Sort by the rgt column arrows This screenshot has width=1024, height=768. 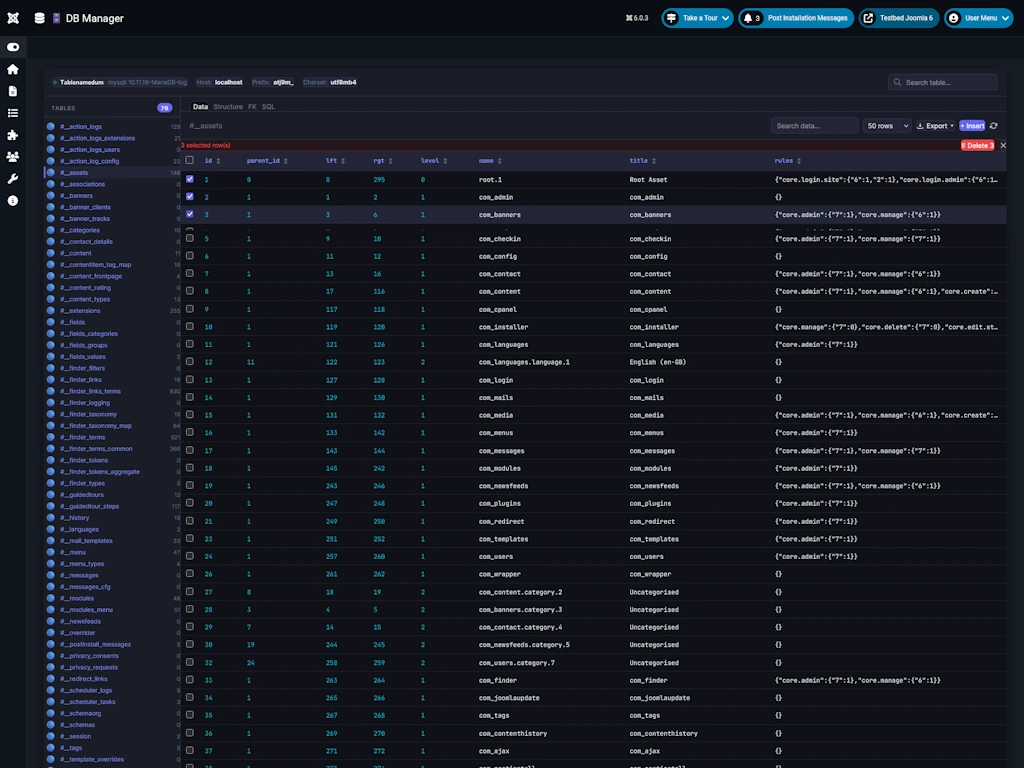[x=391, y=161]
